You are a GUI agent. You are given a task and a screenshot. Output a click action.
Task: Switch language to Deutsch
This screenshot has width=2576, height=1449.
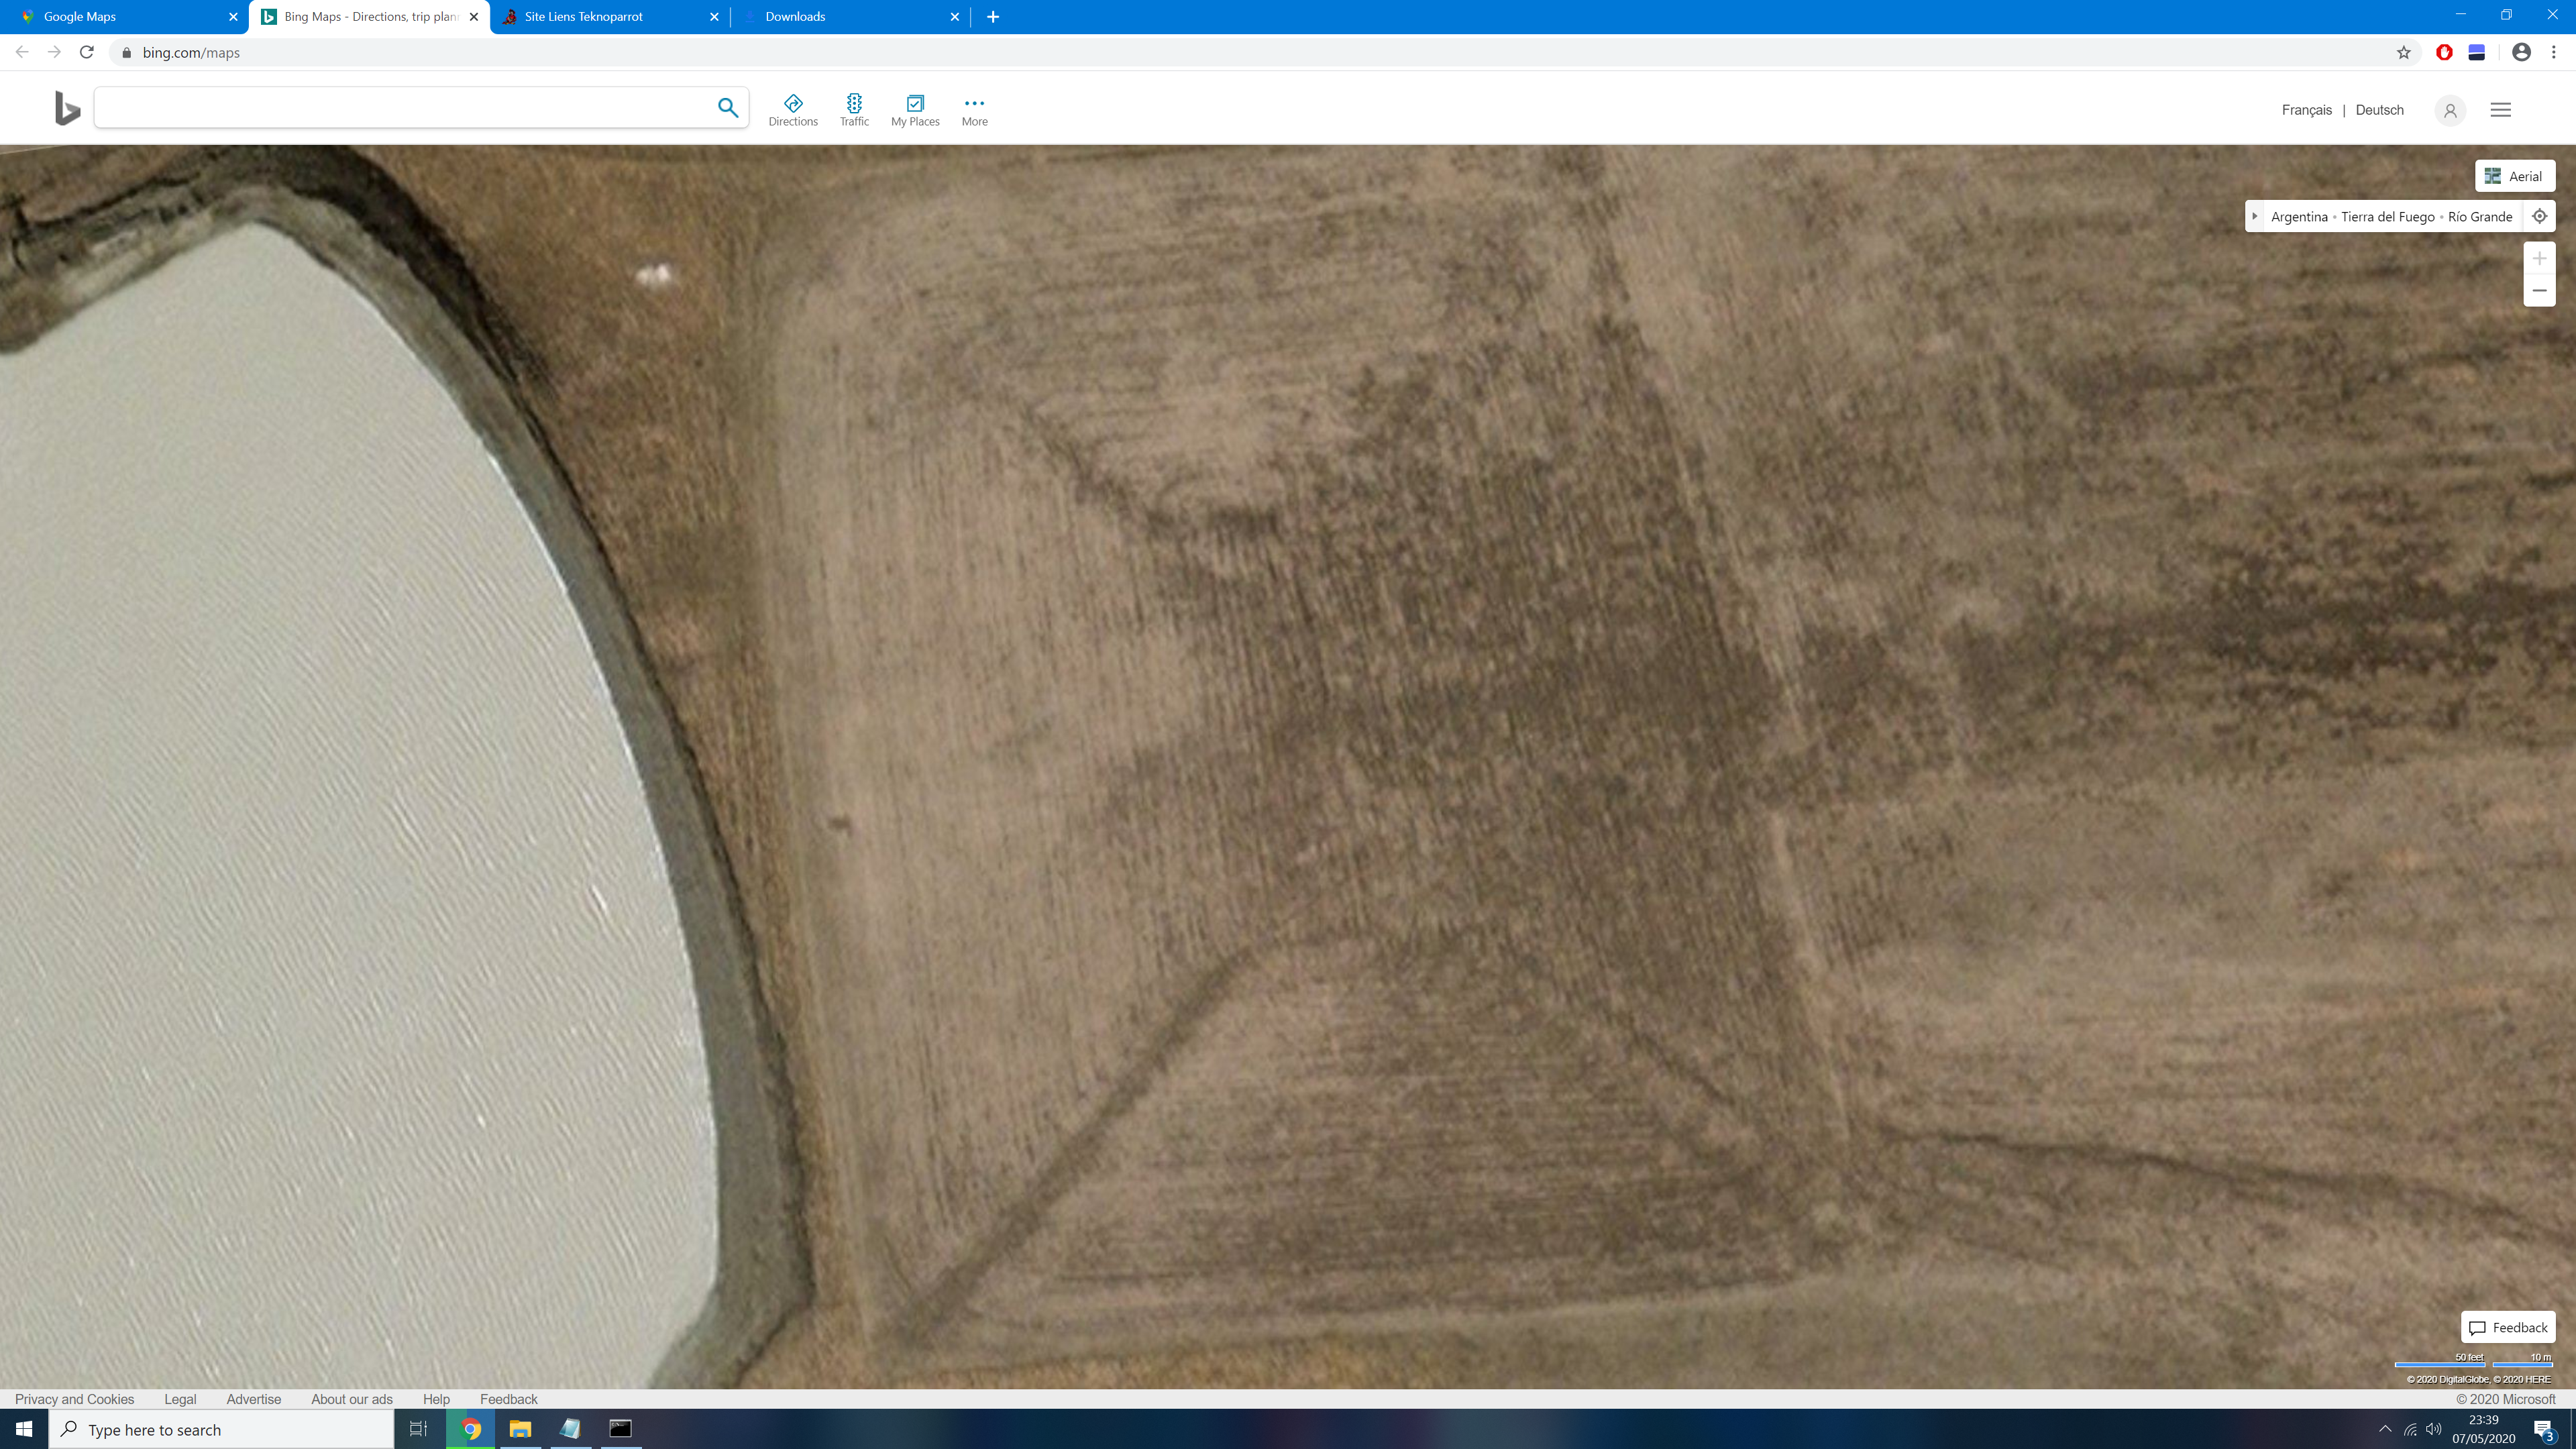(x=2379, y=110)
